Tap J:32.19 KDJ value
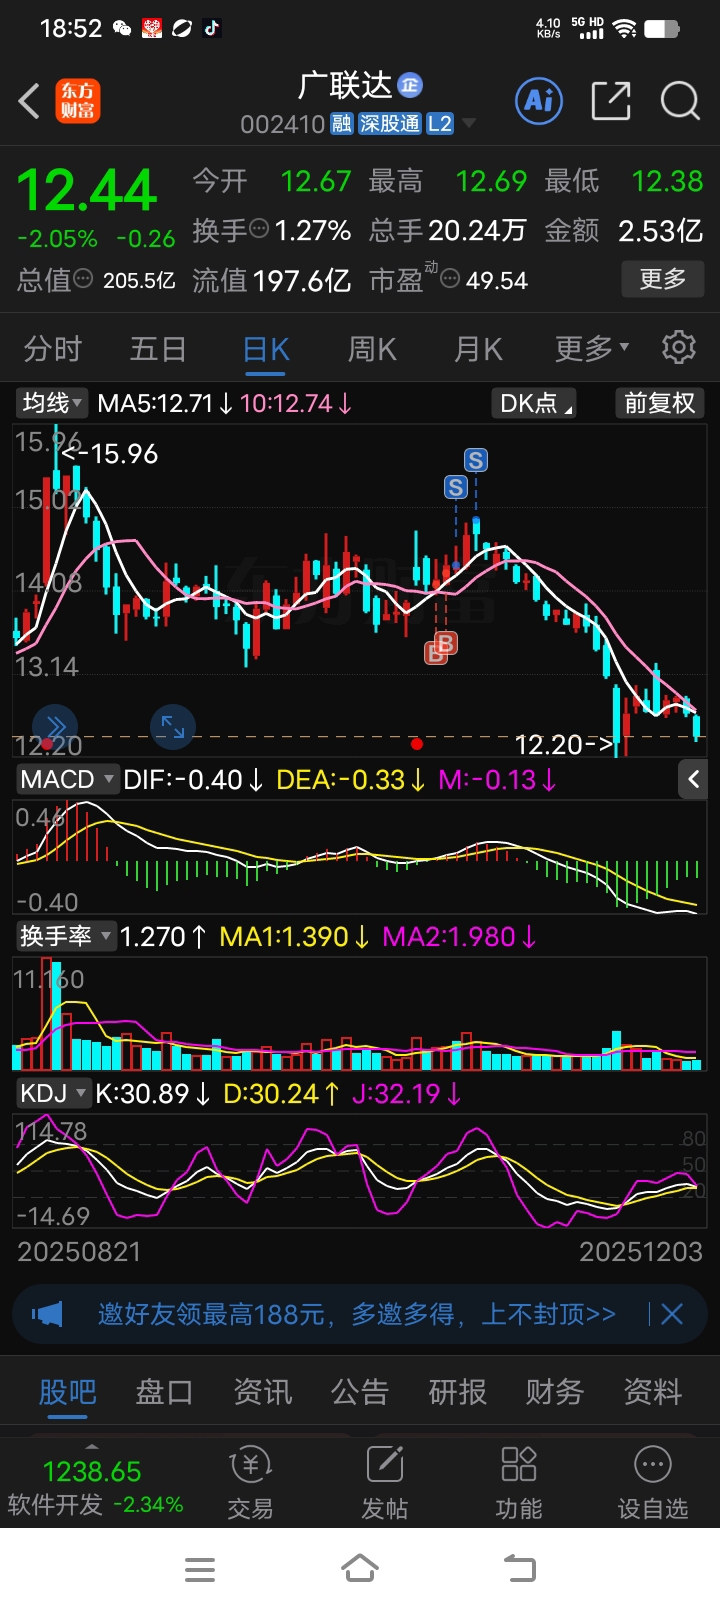This screenshot has height=1612, width=720. tap(407, 1093)
